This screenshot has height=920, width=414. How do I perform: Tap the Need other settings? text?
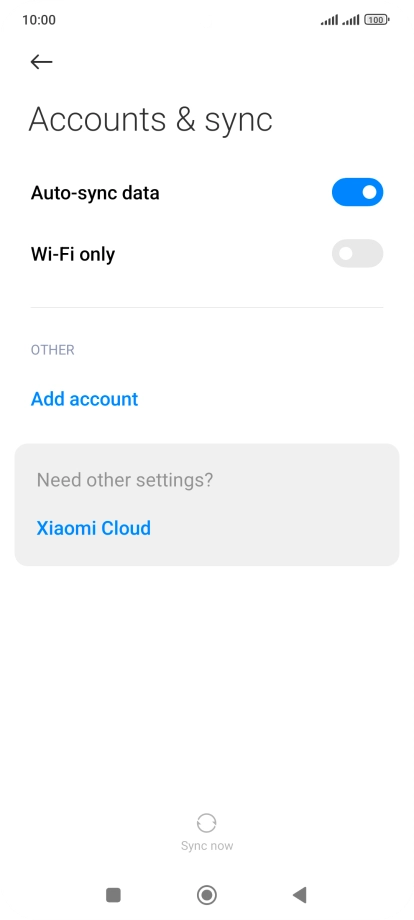coord(125,480)
